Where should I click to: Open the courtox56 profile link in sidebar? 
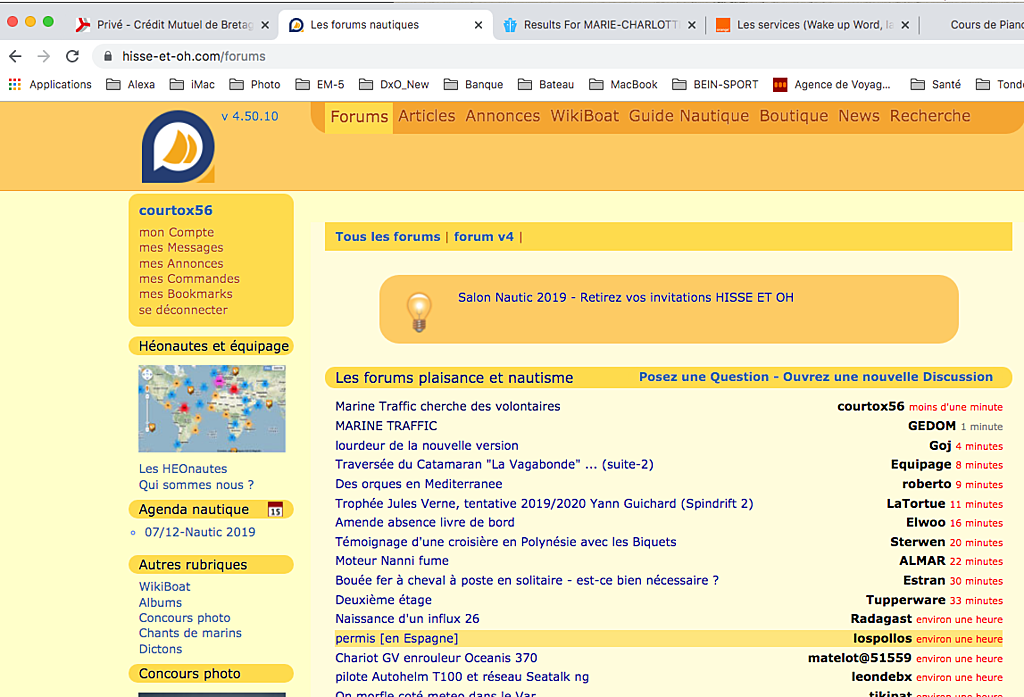pyautogui.click(x=176, y=210)
